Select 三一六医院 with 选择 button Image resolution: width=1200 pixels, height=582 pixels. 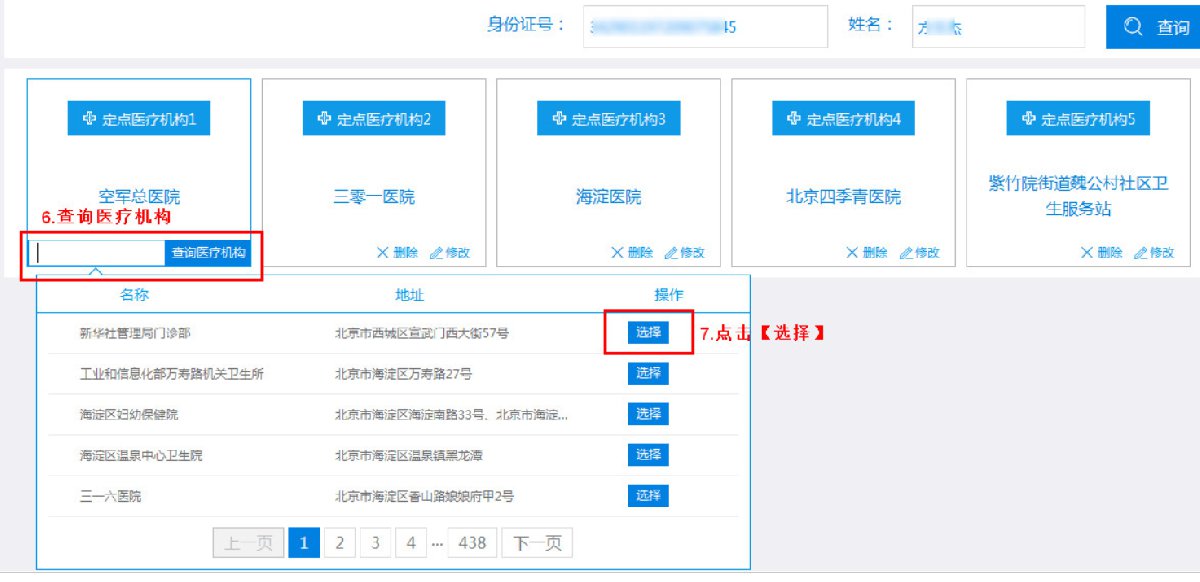[x=648, y=496]
